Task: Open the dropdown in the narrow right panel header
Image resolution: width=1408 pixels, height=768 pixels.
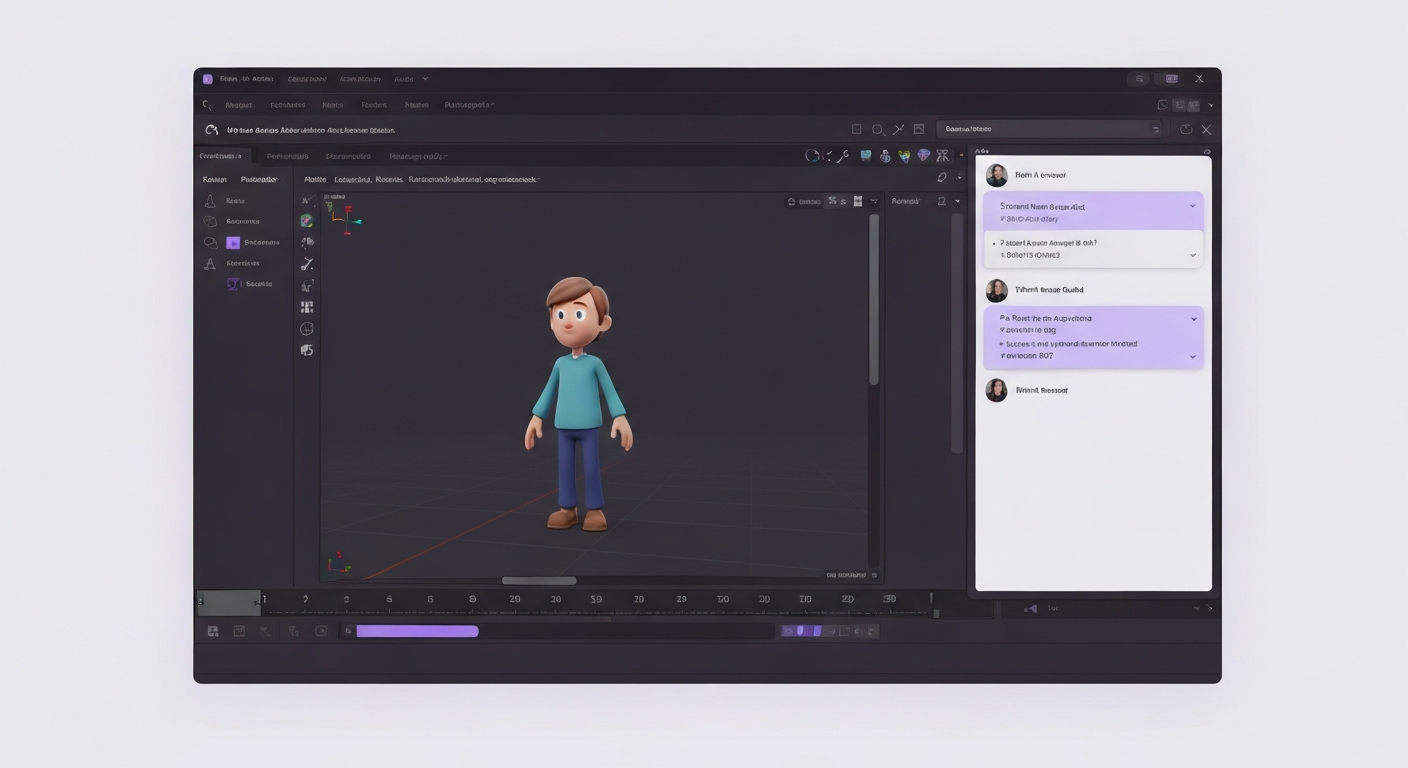Action: [957, 201]
